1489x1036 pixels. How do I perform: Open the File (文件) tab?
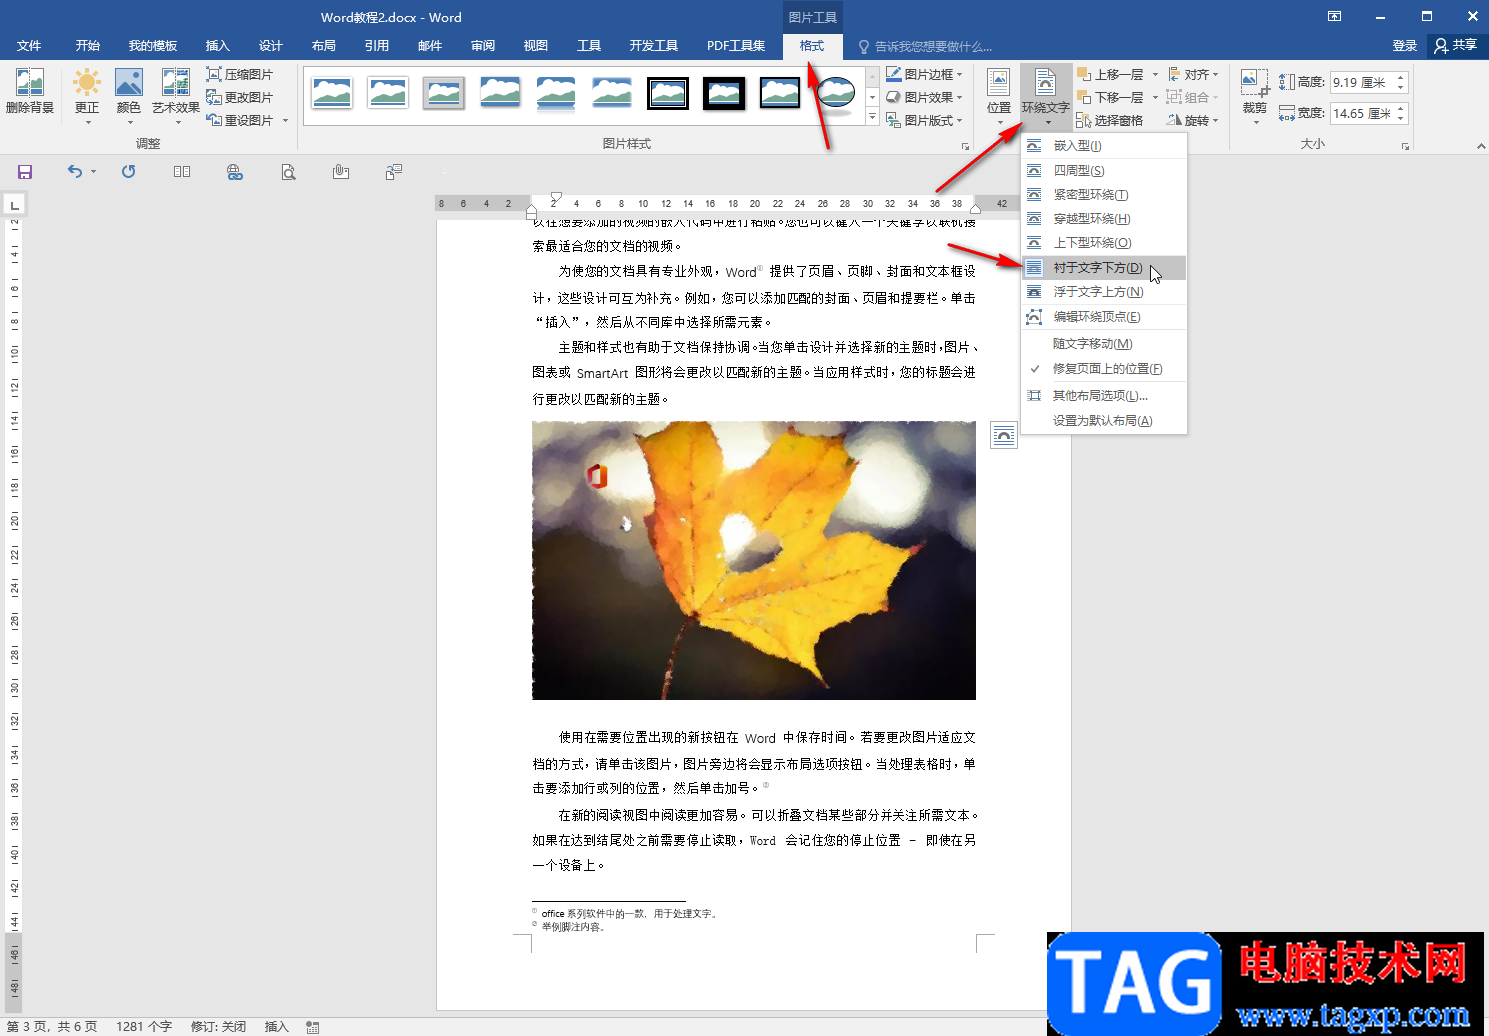[29, 46]
